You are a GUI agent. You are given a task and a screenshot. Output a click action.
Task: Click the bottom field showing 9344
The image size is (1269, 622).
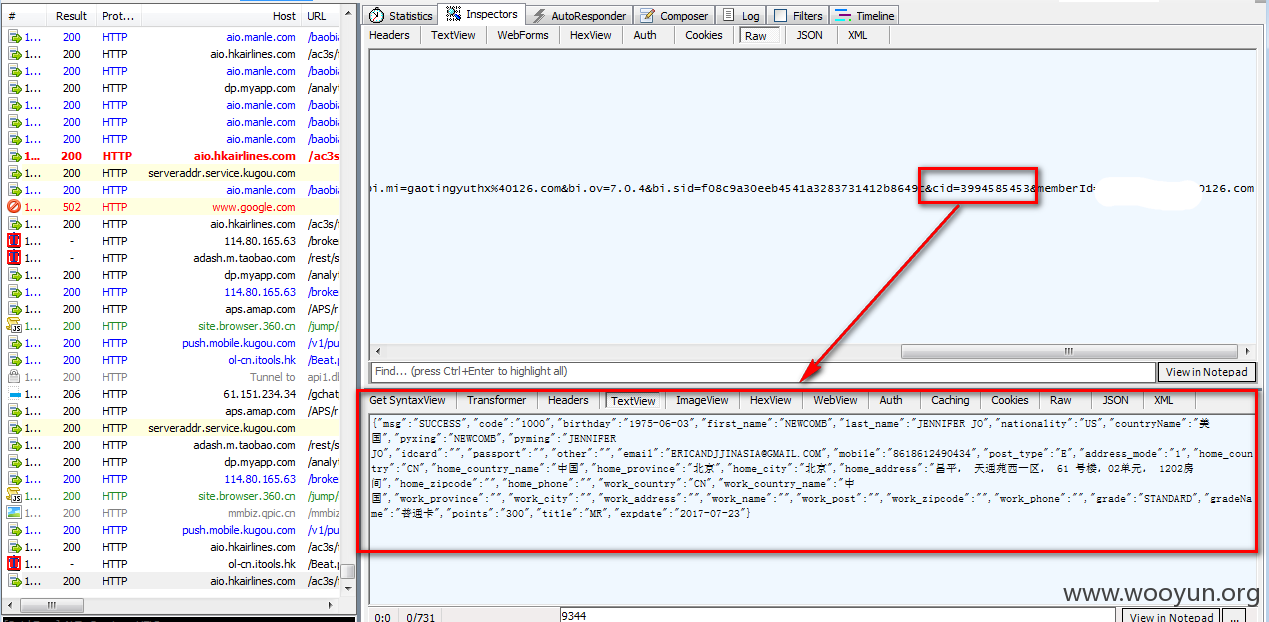[x=838, y=617]
